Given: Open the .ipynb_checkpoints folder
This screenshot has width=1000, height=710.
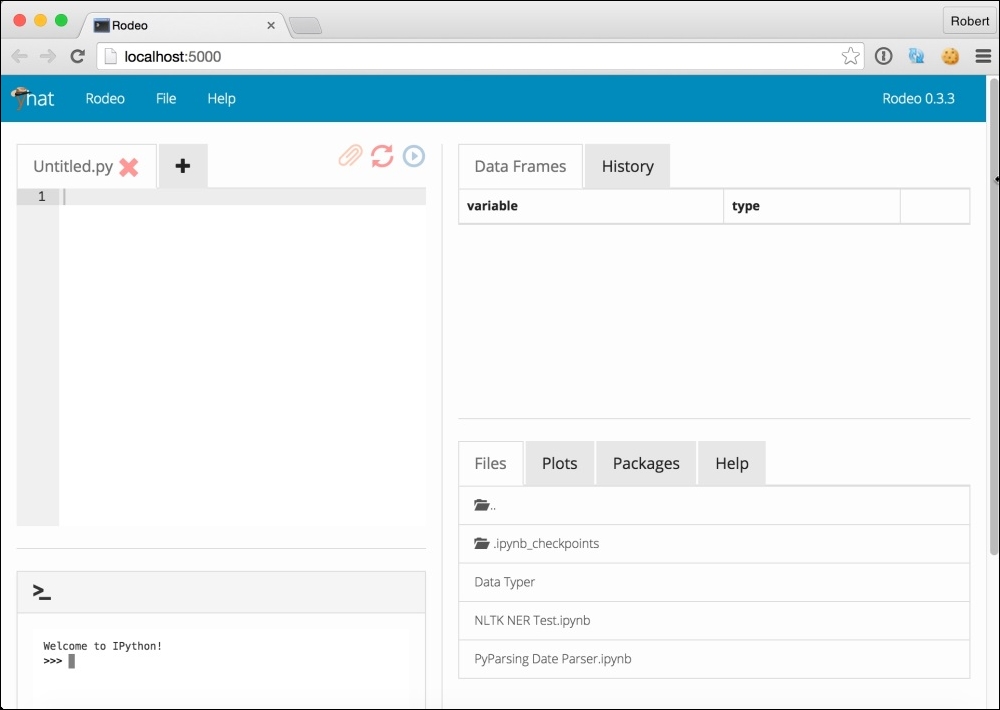Looking at the screenshot, I should [x=545, y=544].
